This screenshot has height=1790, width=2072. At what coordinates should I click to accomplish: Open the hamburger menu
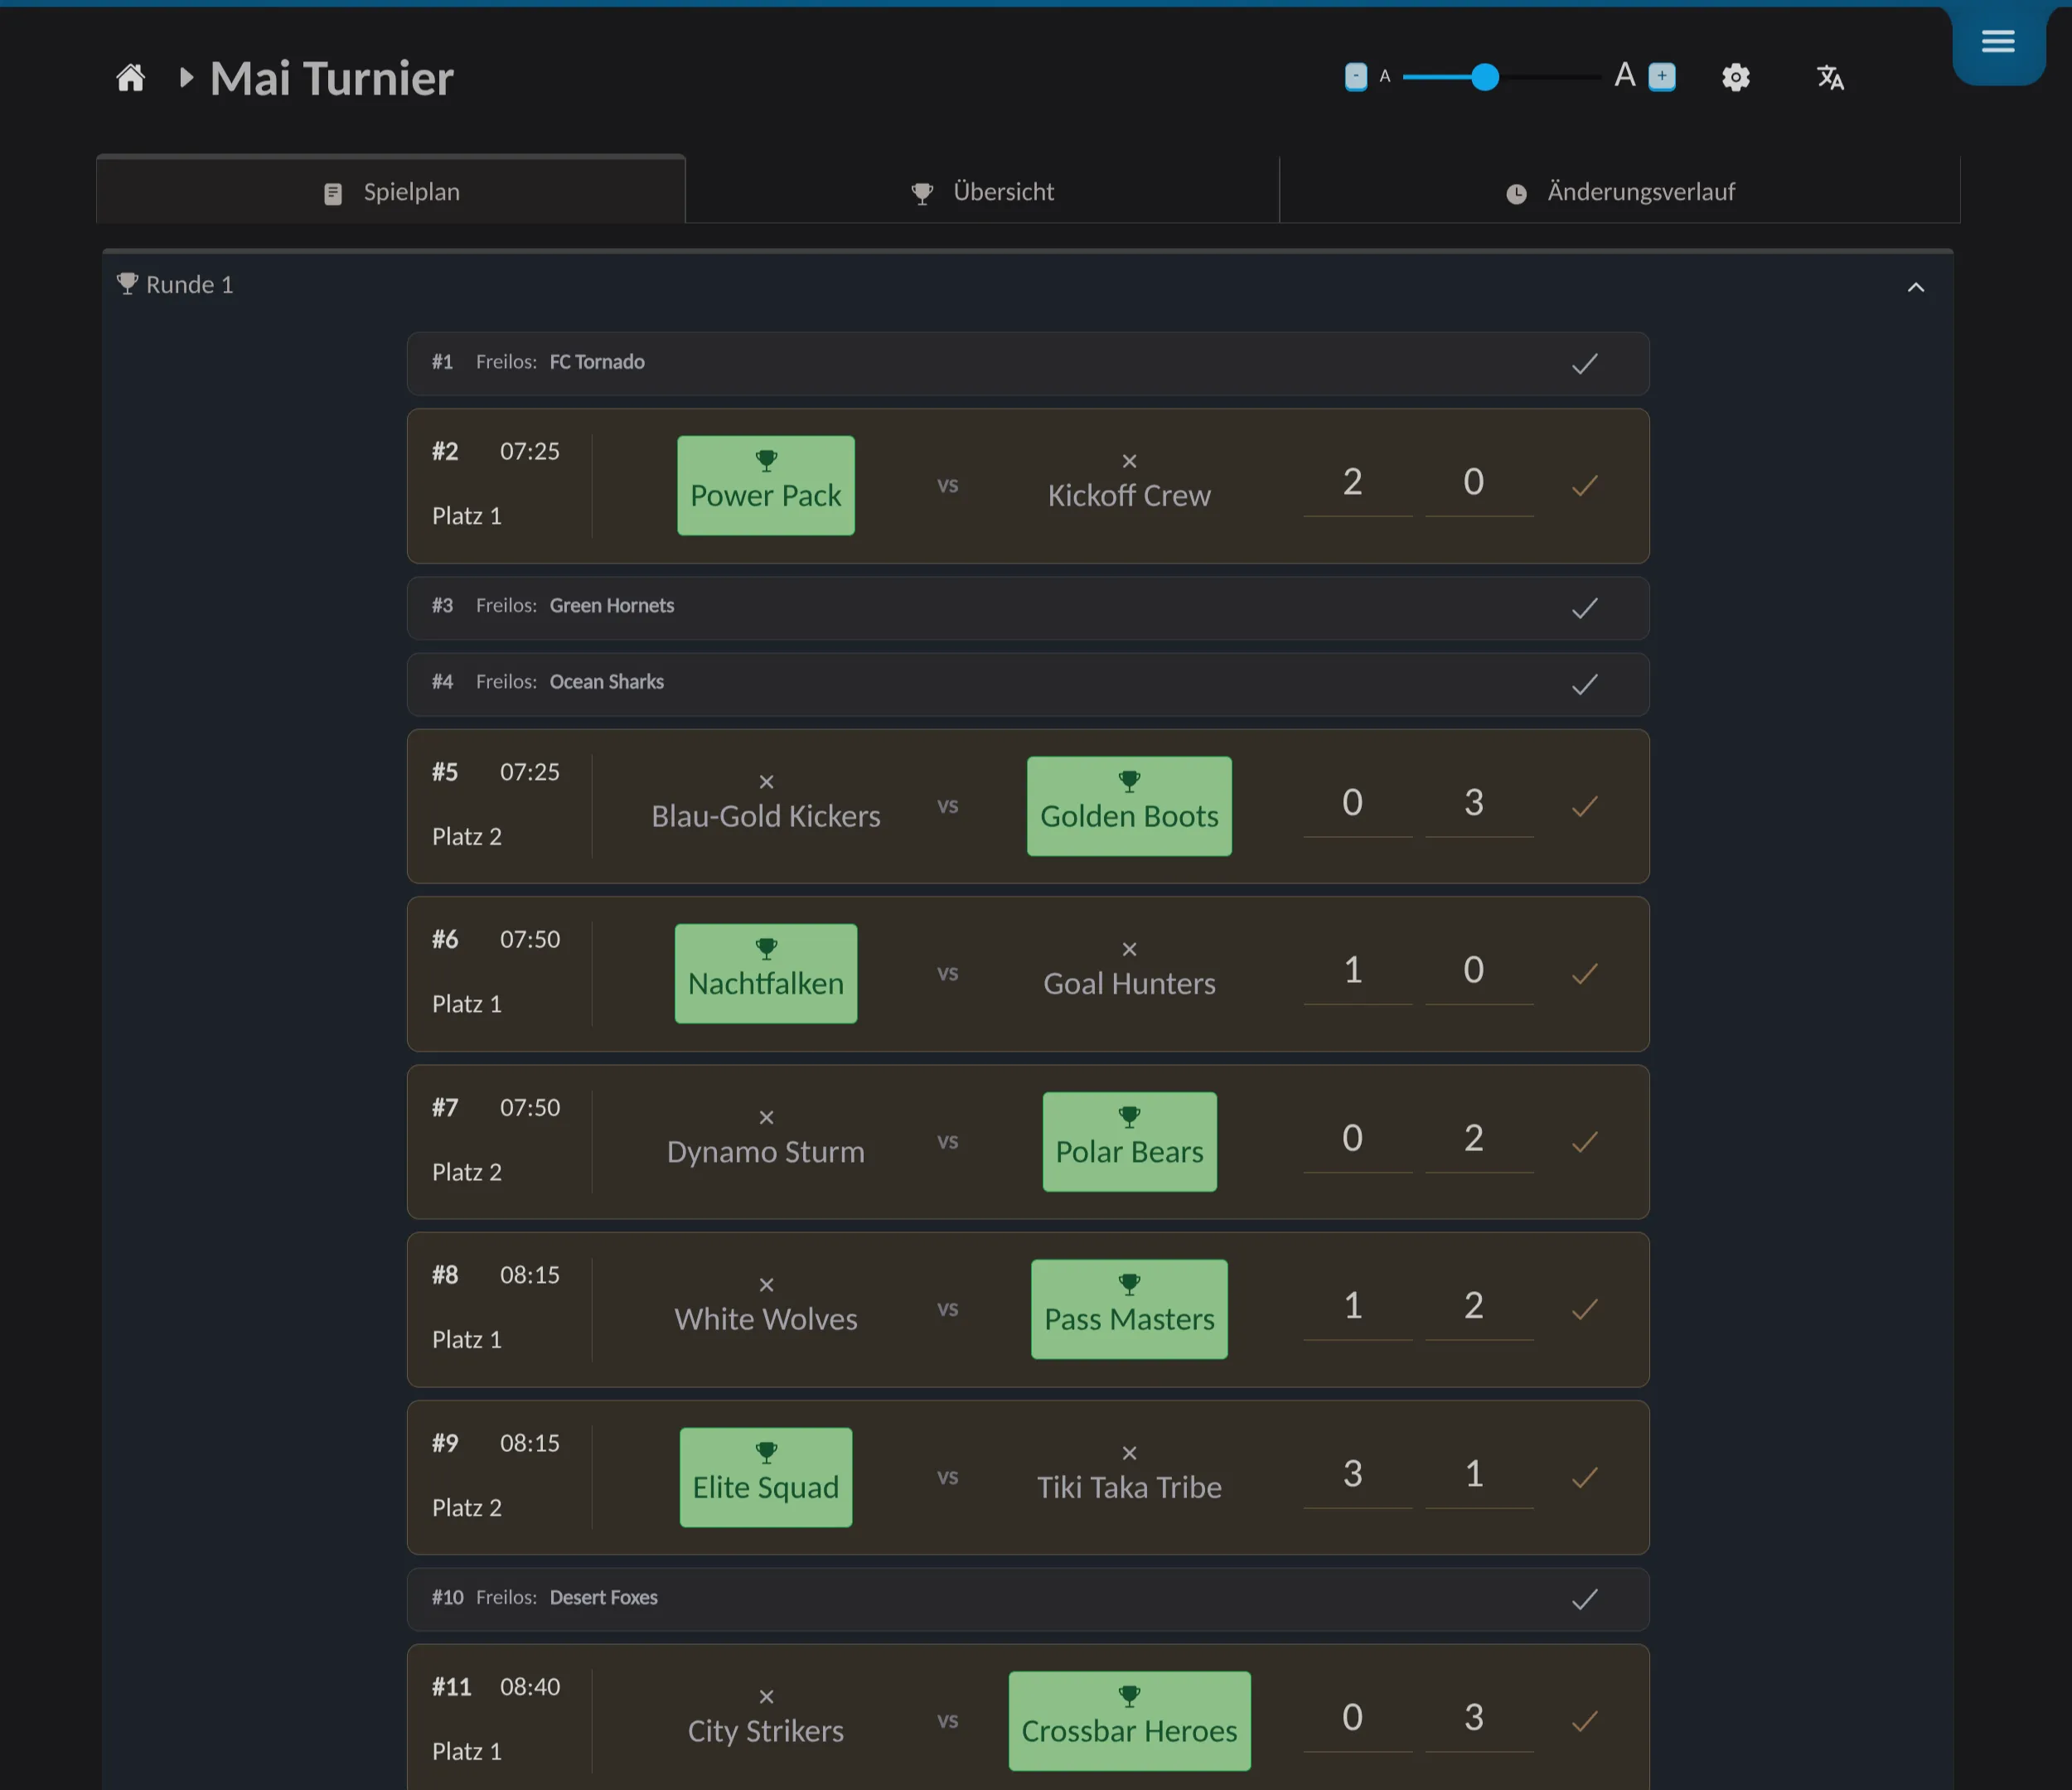point(1998,41)
